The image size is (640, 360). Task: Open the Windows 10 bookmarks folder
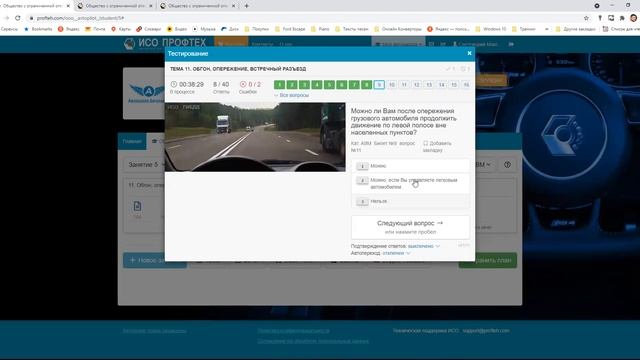click(x=491, y=29)
